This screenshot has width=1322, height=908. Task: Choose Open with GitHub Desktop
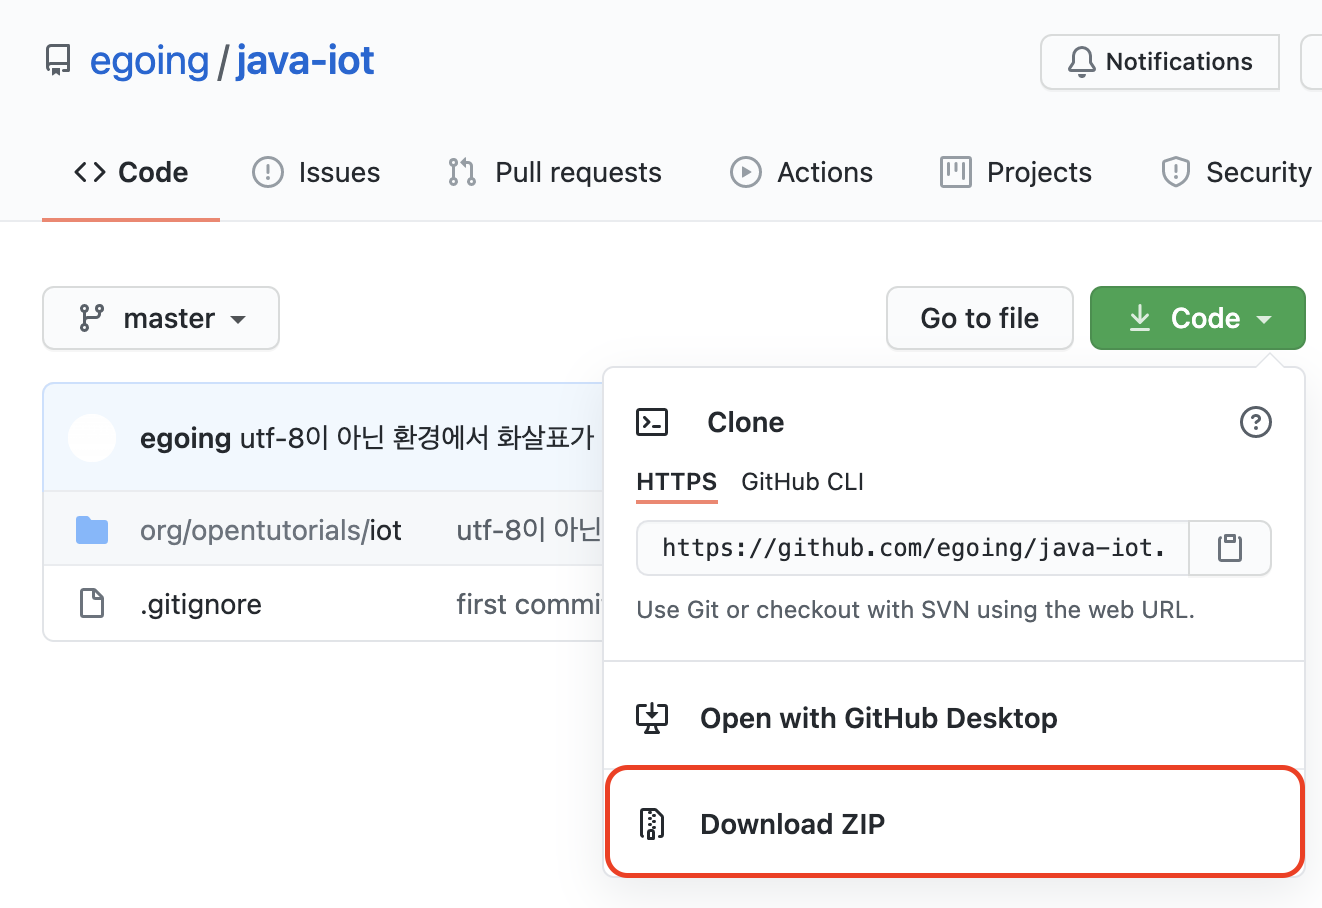point(954,718)
